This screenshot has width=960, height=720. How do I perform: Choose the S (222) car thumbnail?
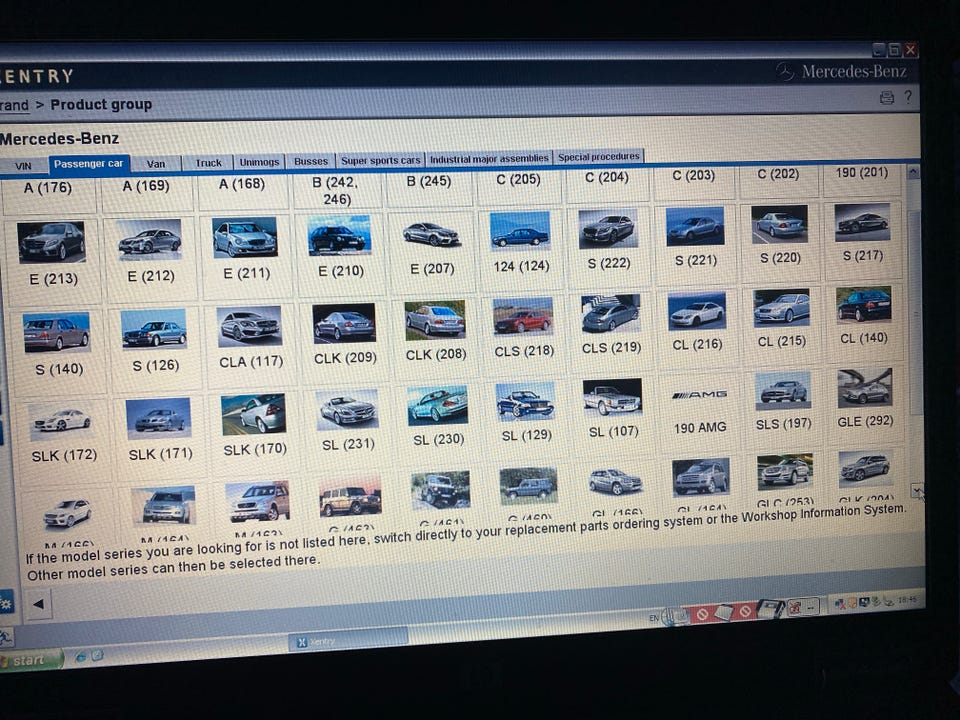pyautogui.click(x=608, y=228)
